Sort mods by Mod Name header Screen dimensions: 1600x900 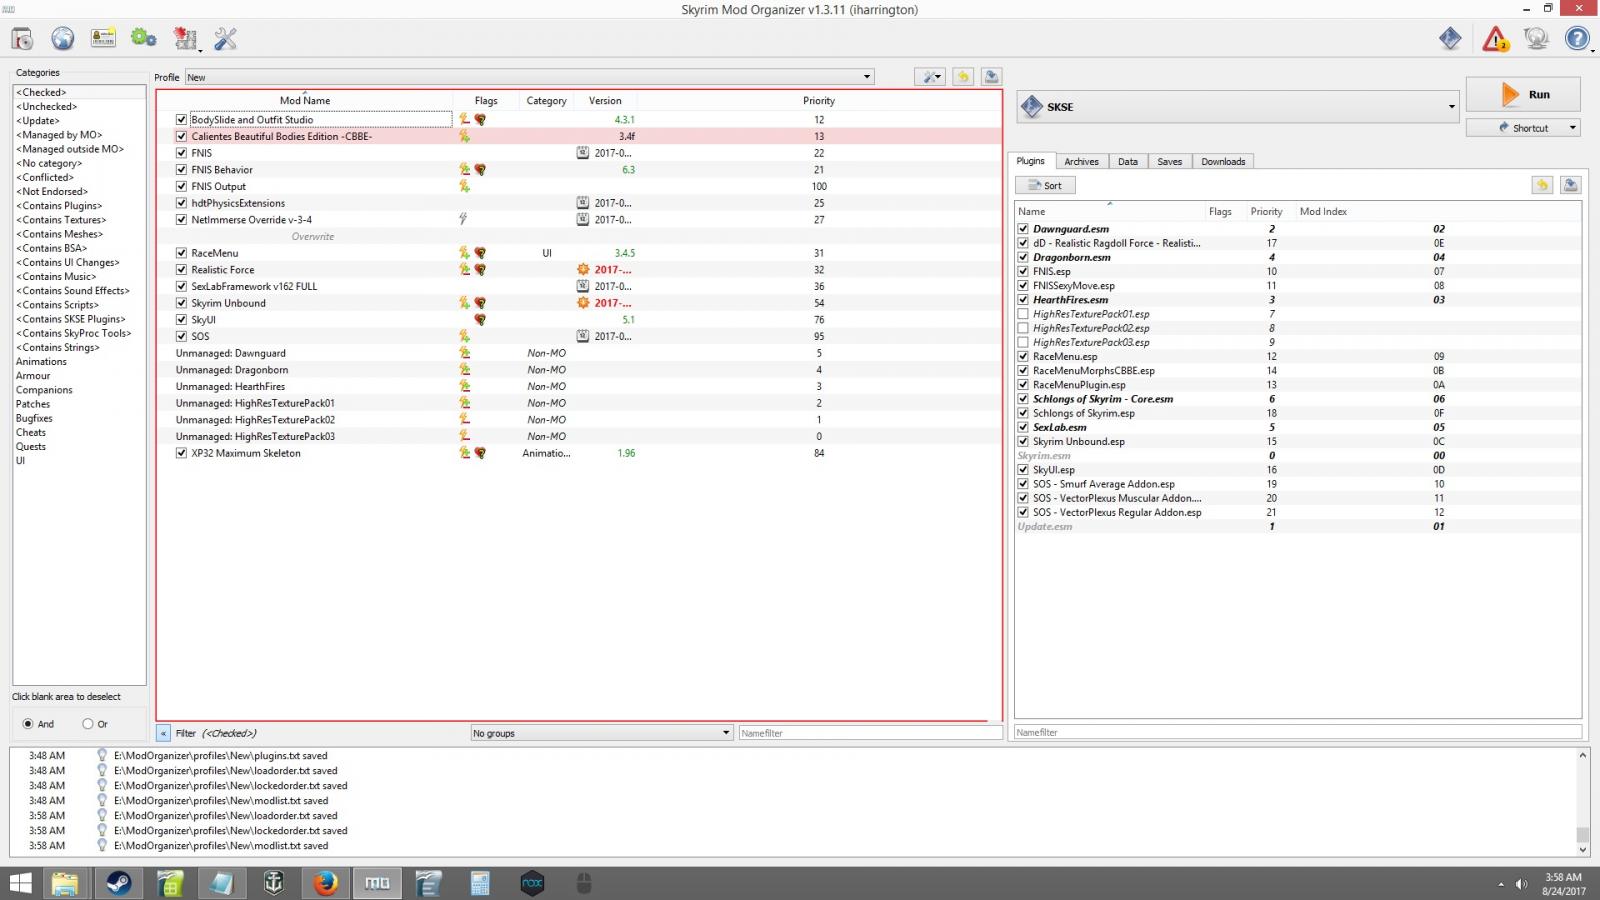click(x=304, y=100)
